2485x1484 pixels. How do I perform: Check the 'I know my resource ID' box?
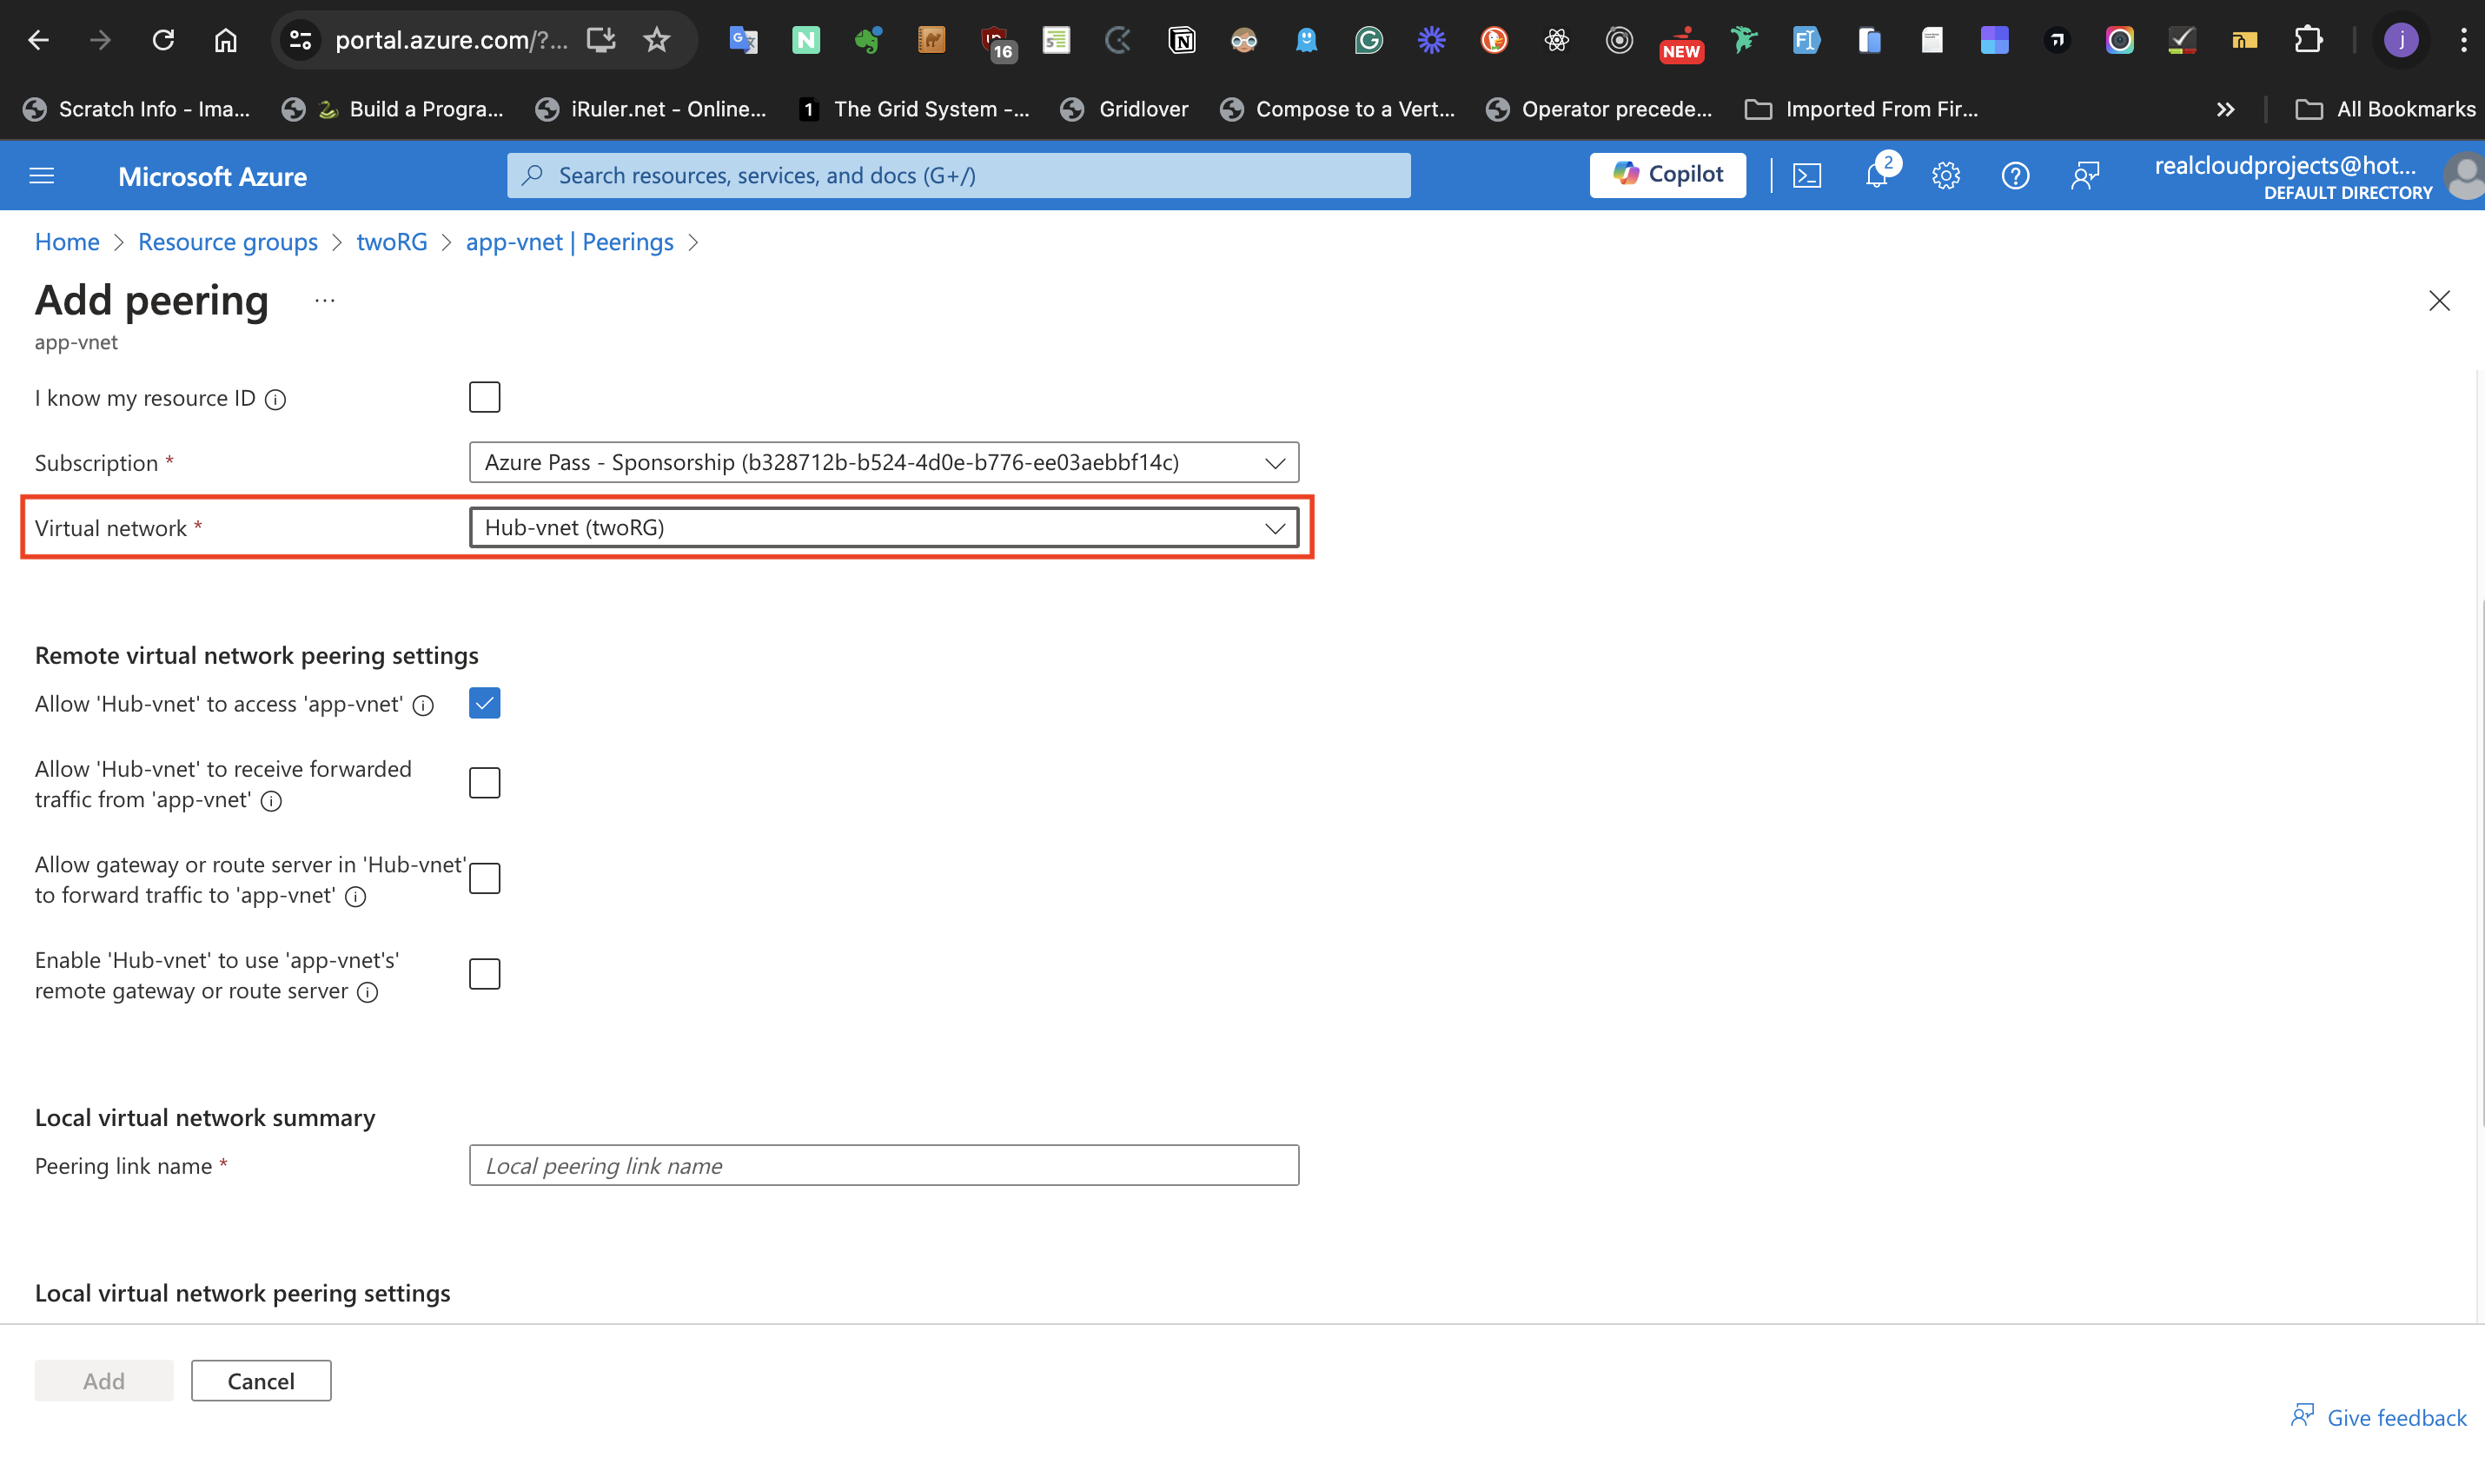point(485,397)
